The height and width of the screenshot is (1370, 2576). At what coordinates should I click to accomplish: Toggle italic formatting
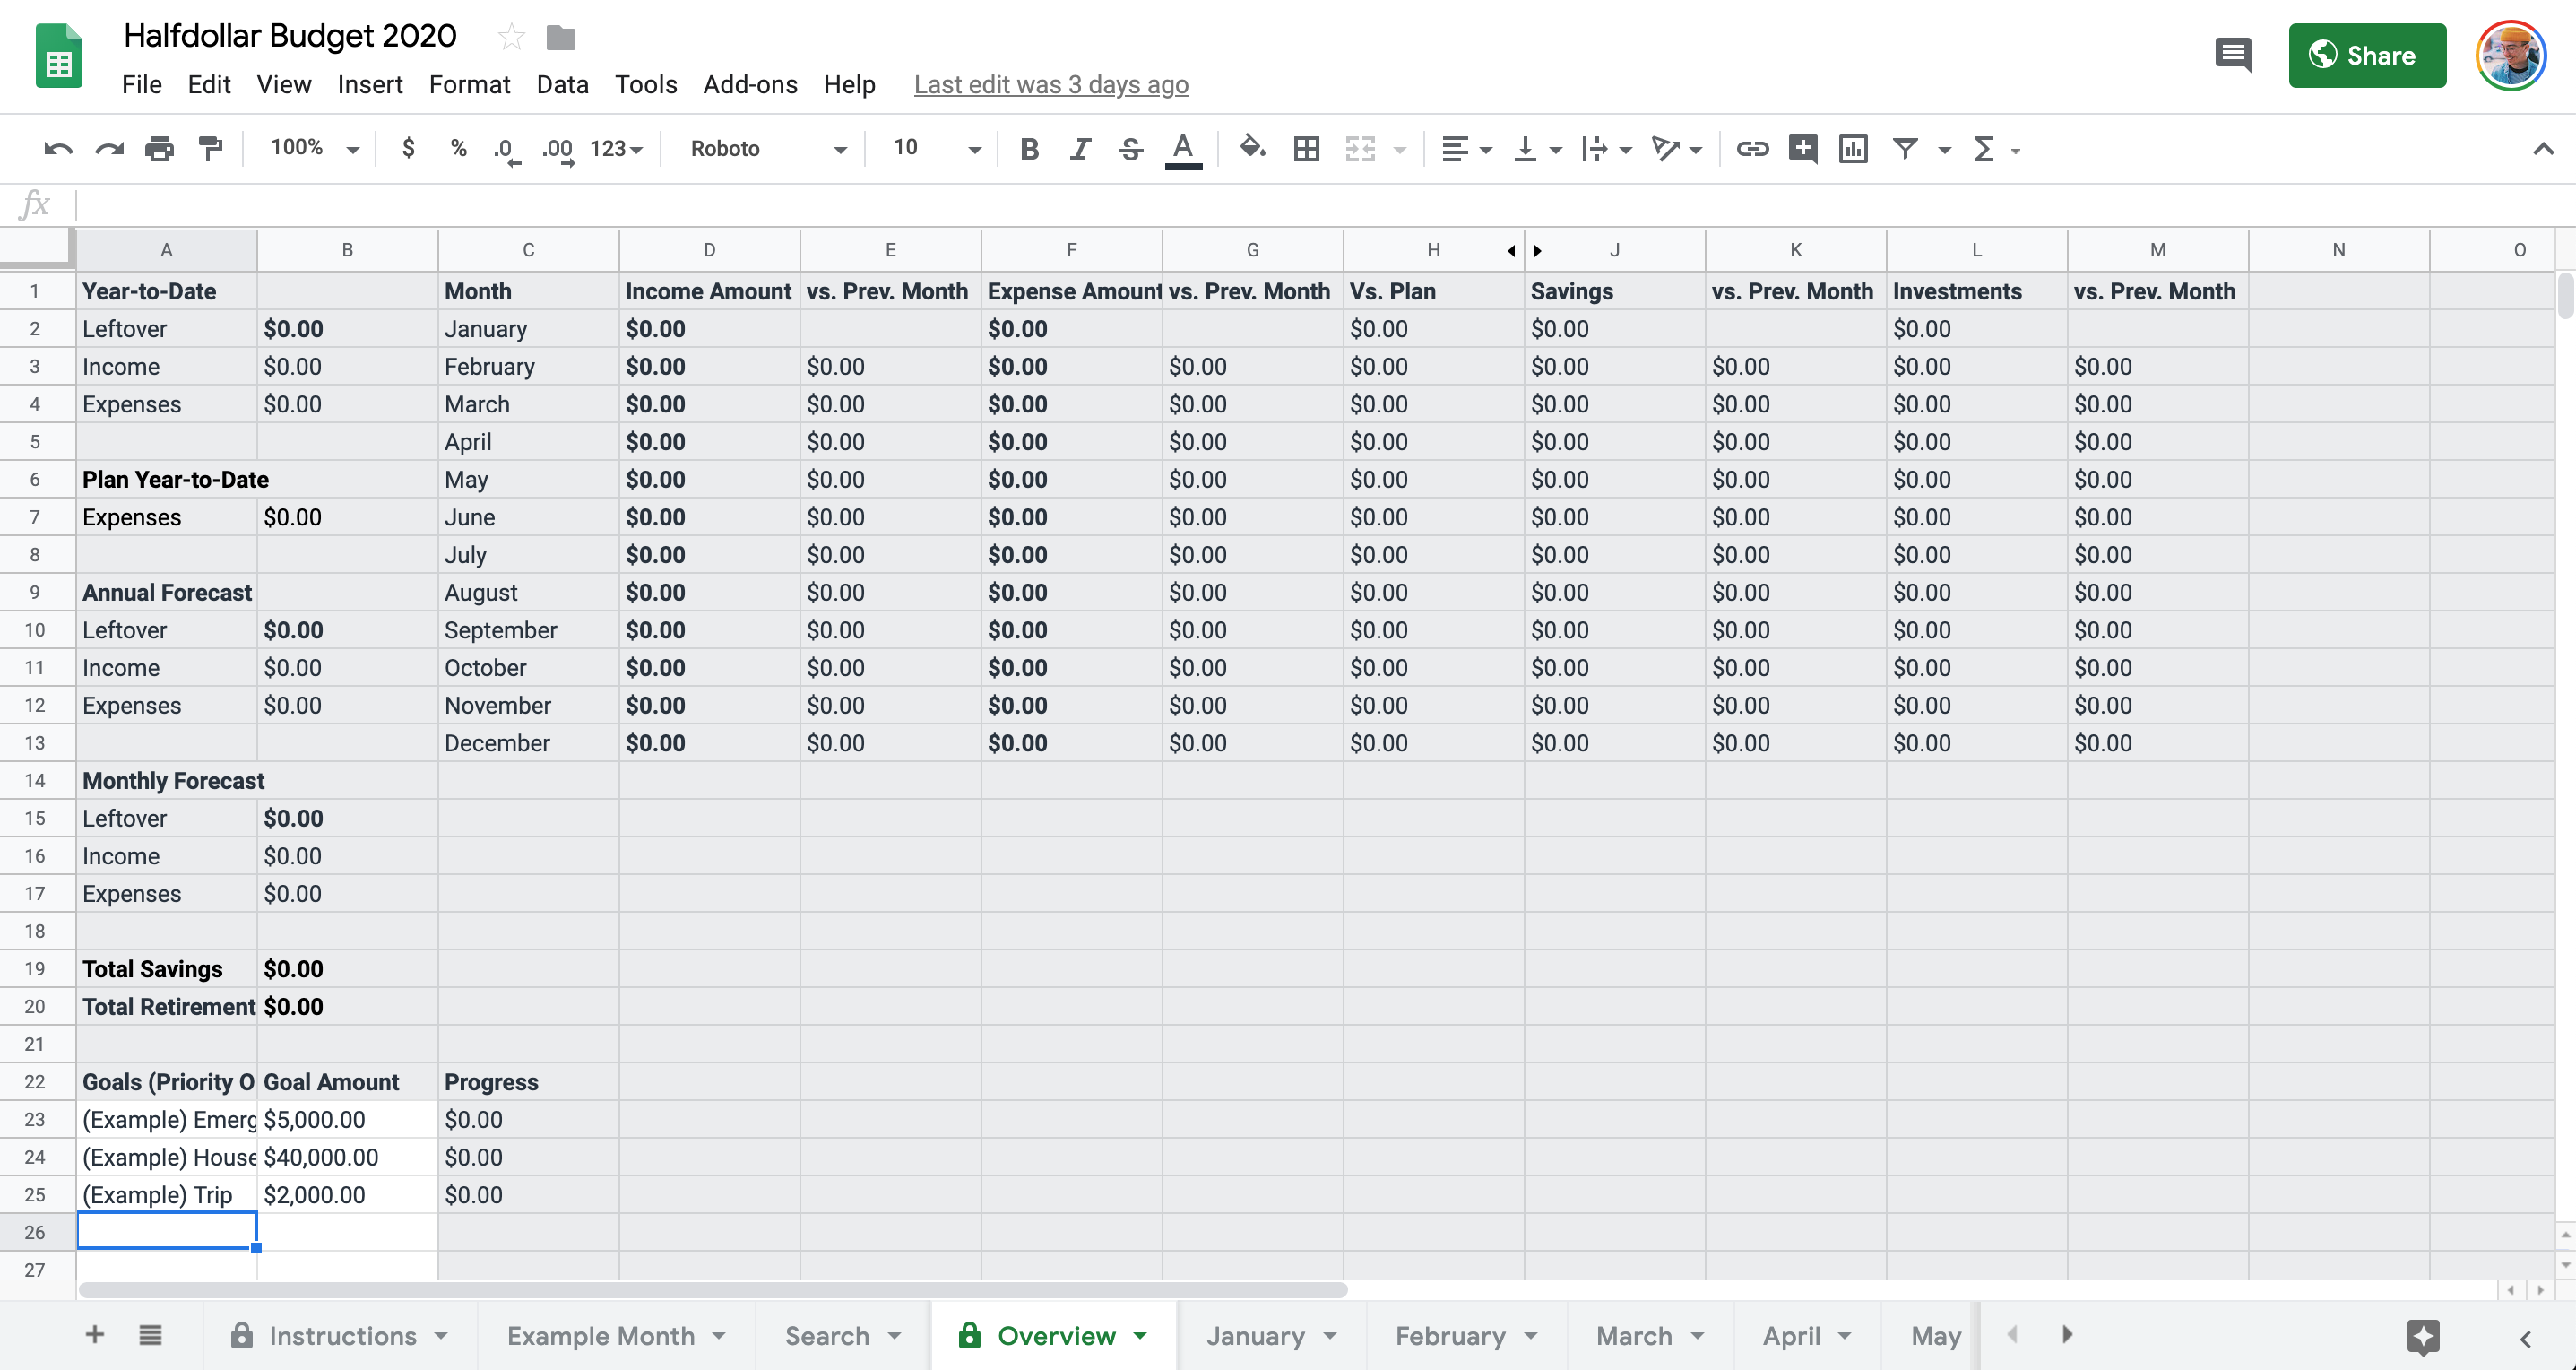point(1080,149)
